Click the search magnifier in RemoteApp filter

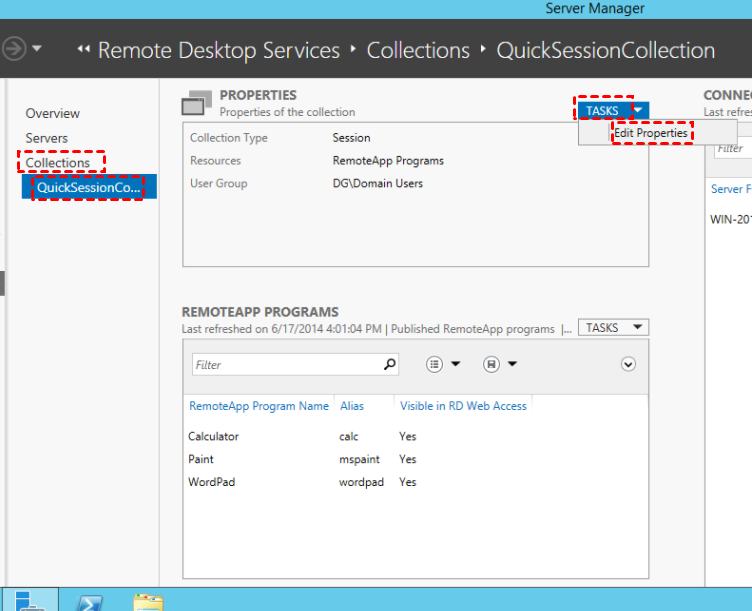390,365
